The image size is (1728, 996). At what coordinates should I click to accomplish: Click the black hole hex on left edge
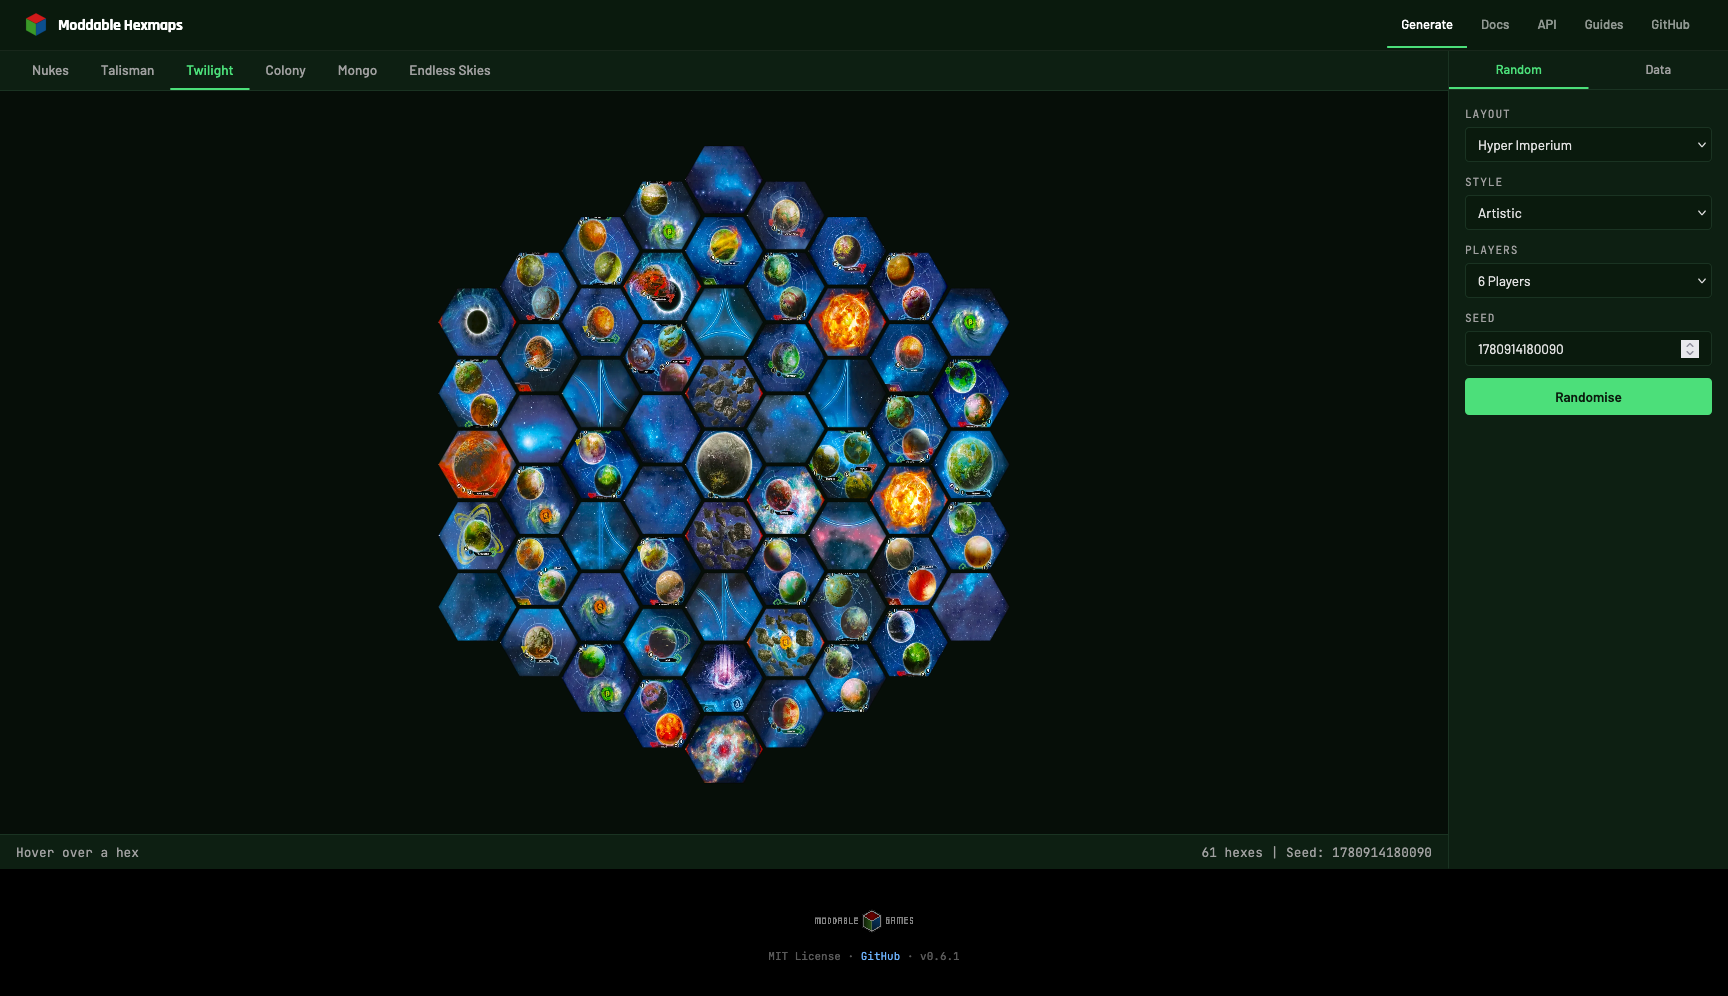pyautogui.click(x=477, y=322)
